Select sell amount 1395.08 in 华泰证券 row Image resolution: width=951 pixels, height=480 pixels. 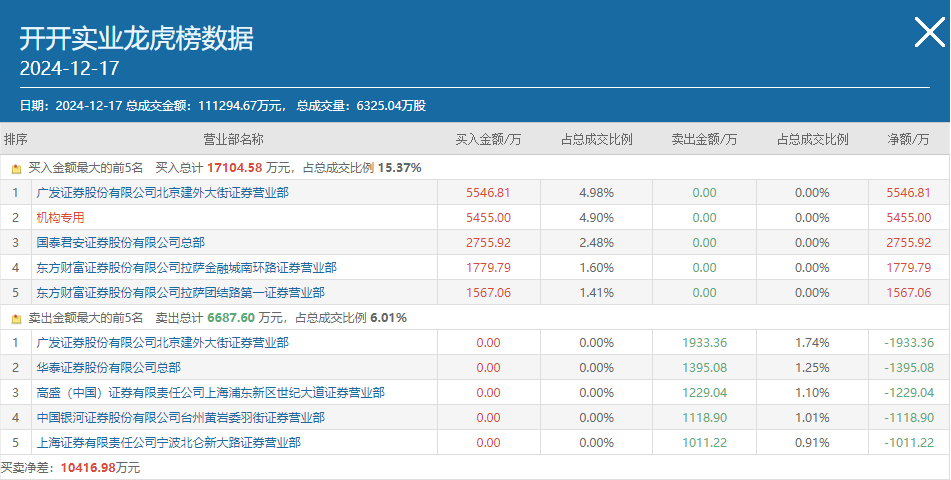[704, 368]
